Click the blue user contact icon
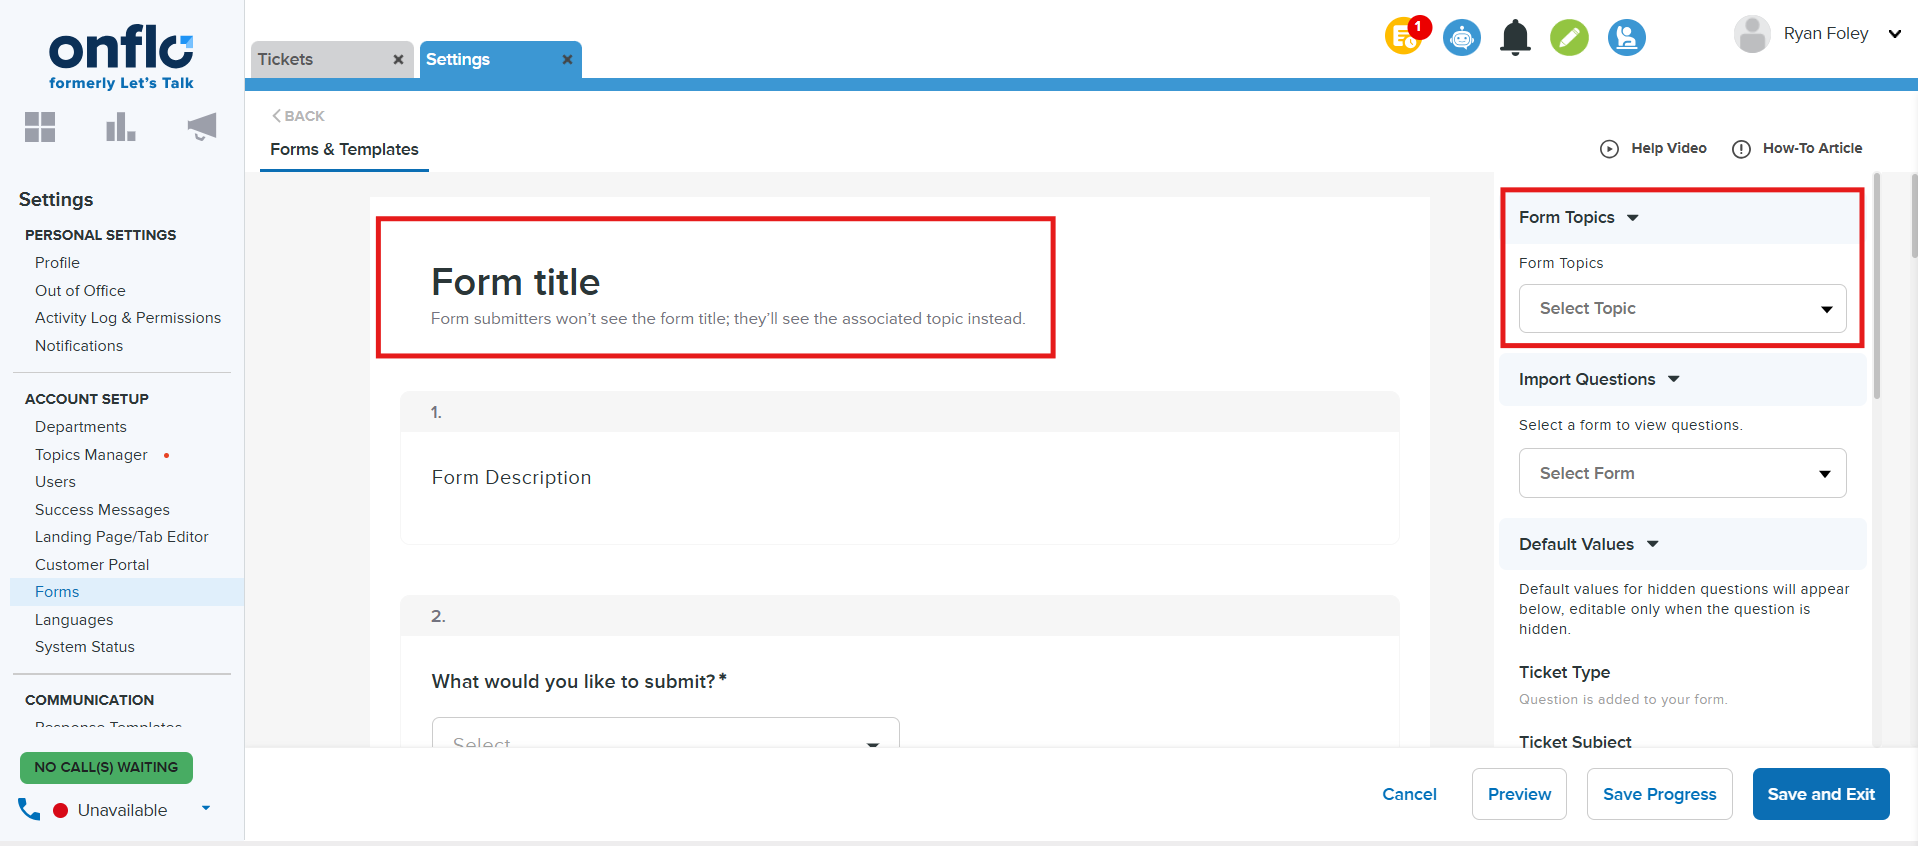Image resolution: width=1918 pixels, height=846 pixels. tap(1626, 38)
